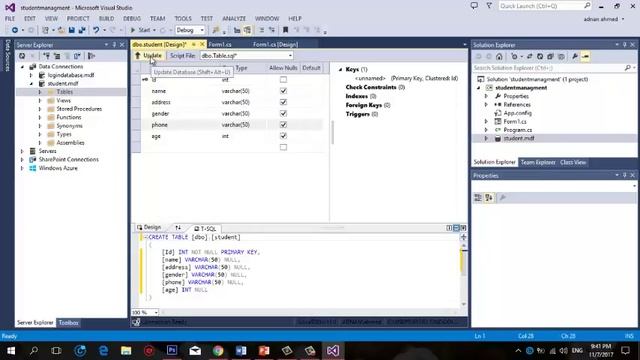The height and width of the screenshot is (360, 640).
Task: Select SharePoint Connections in Server Explorer
Action: coord(69,160)
